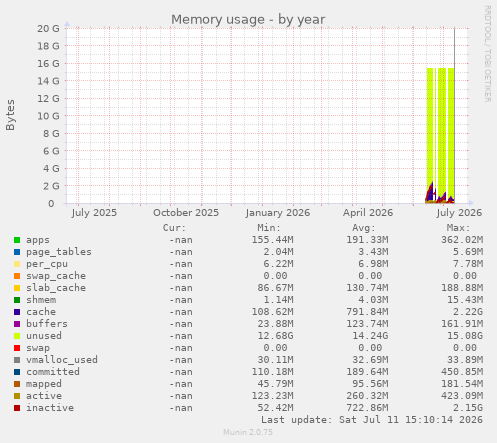This screenshot has width=497, height=443.
Task: Click the 'mapped' legend label
Action: (44, 384)
